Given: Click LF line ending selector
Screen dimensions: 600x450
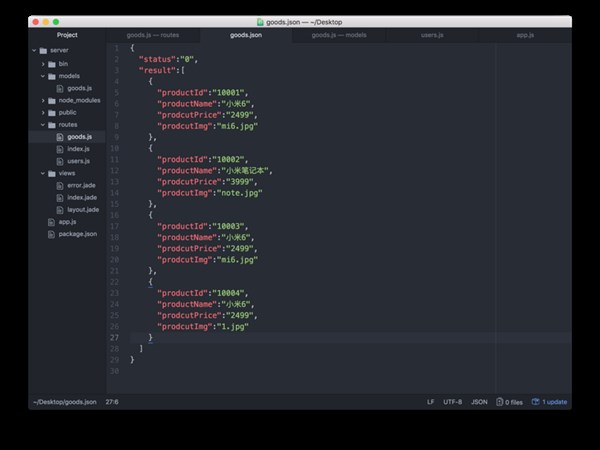Looking at the screenshot, I should pos(430,402).
